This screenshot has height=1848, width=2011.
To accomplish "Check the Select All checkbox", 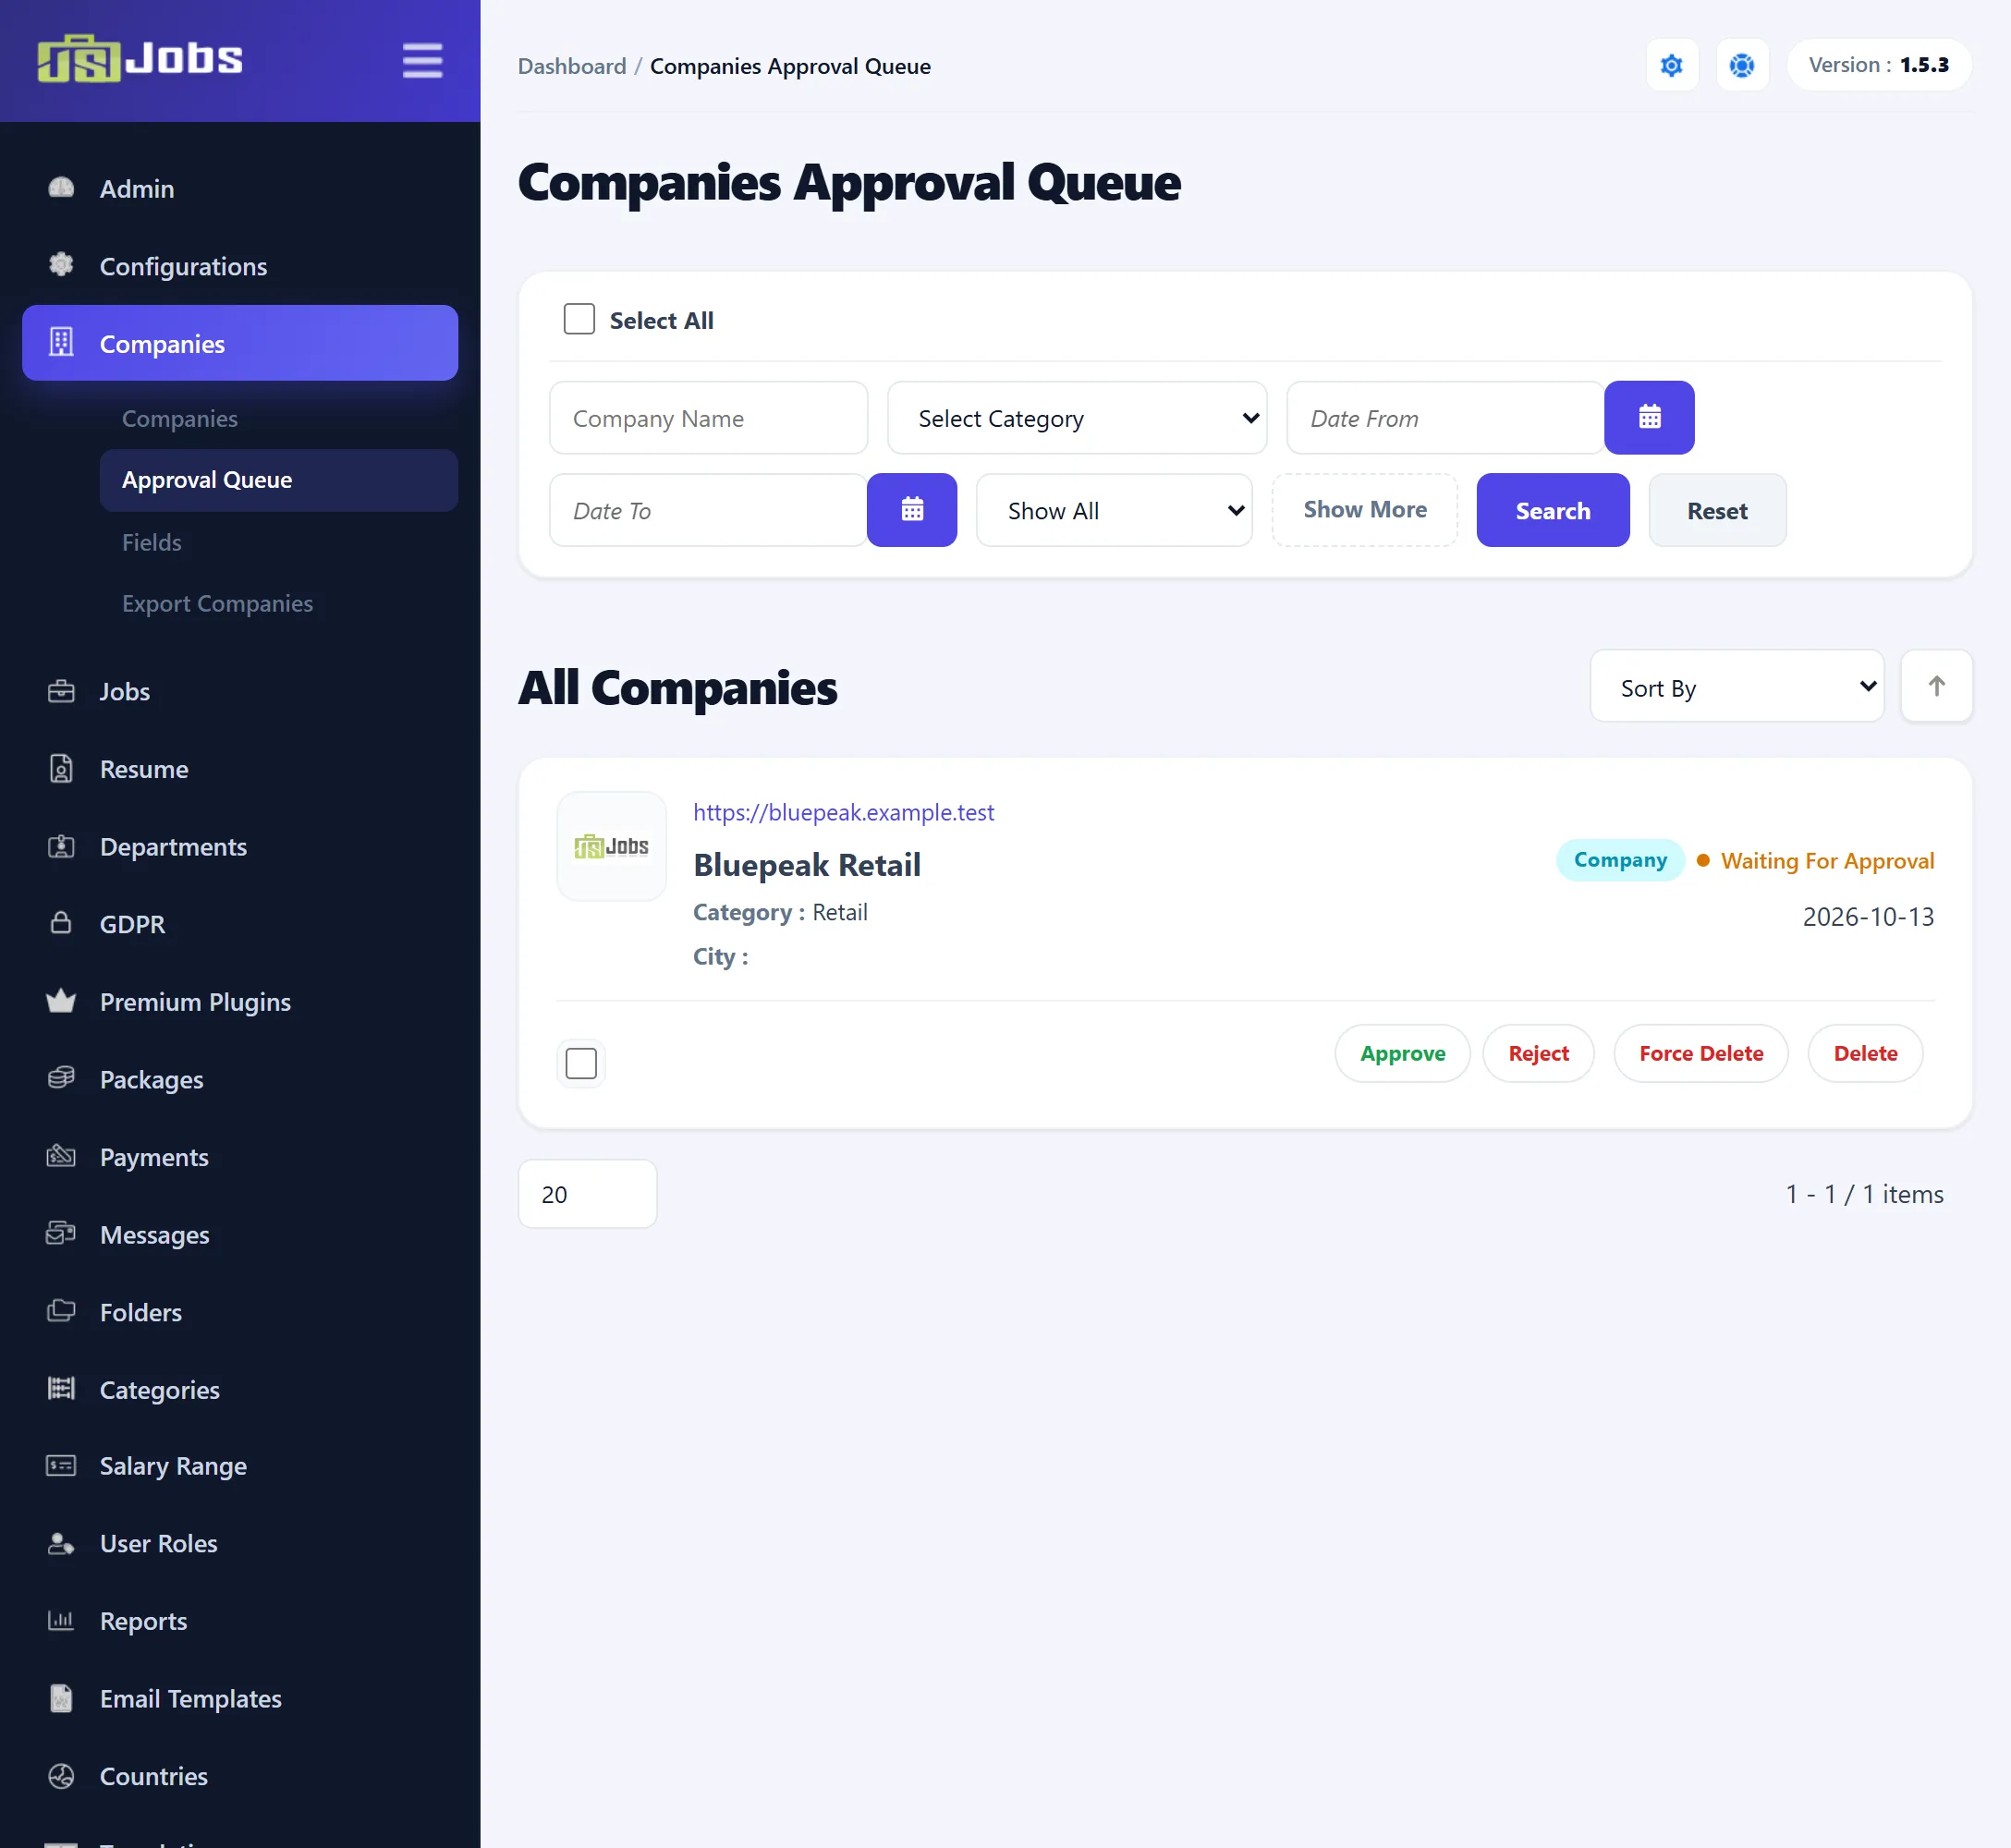I will (579, 319).
